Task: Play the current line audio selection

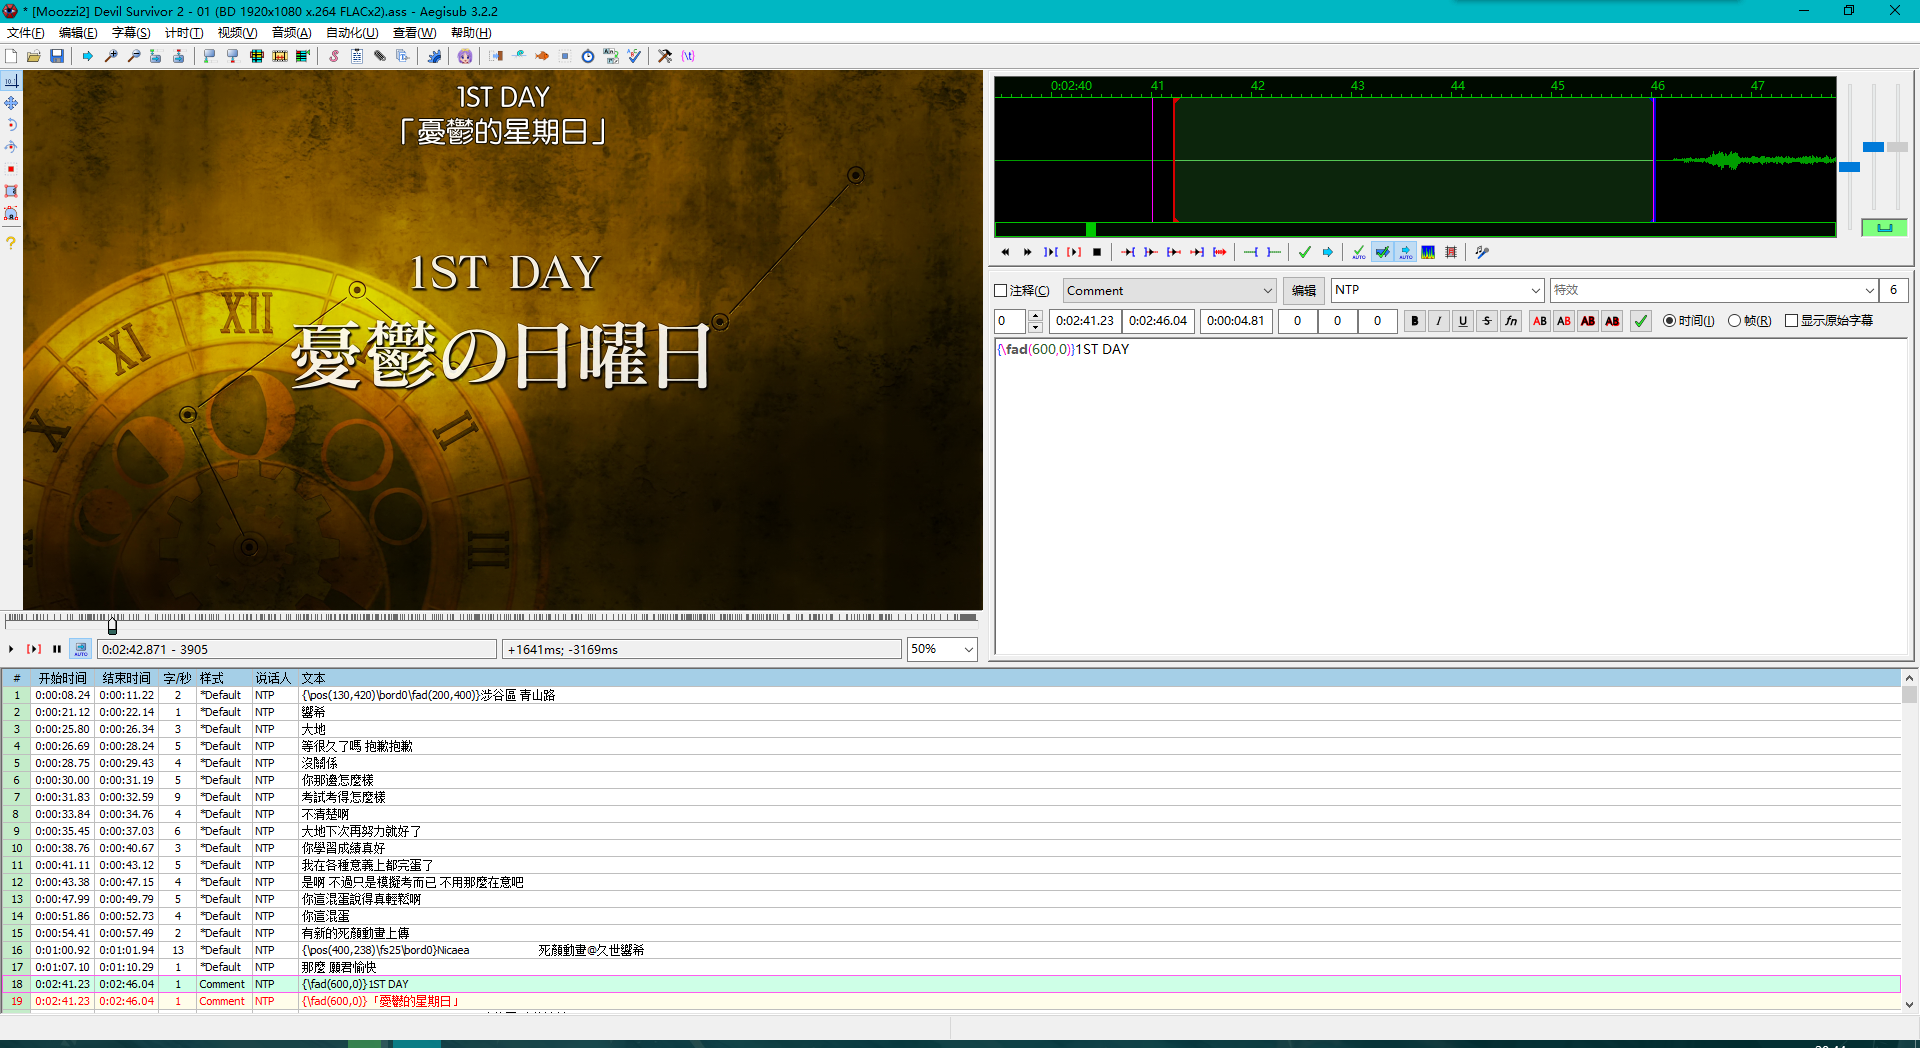Action: (1074, 252)
